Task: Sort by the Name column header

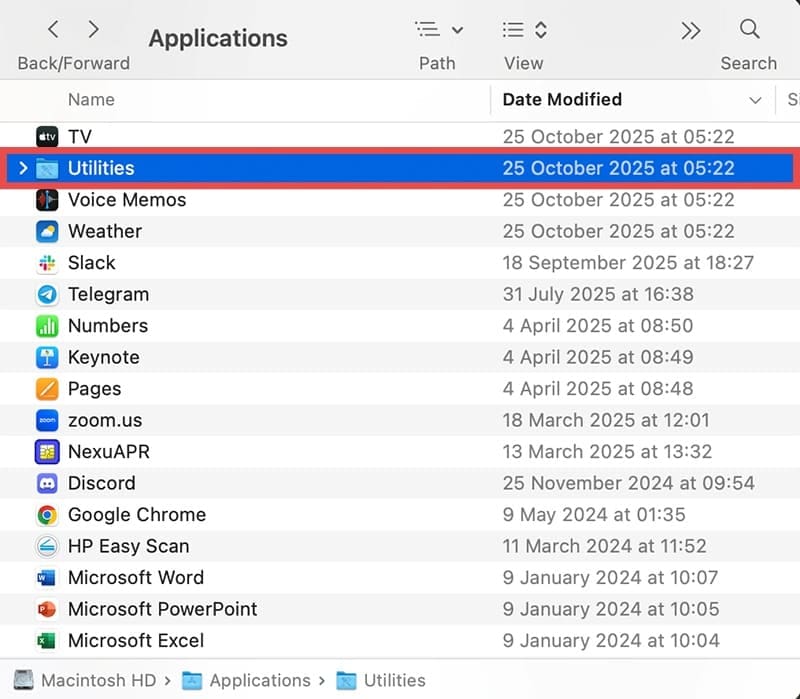Action: tap(91, 99)
